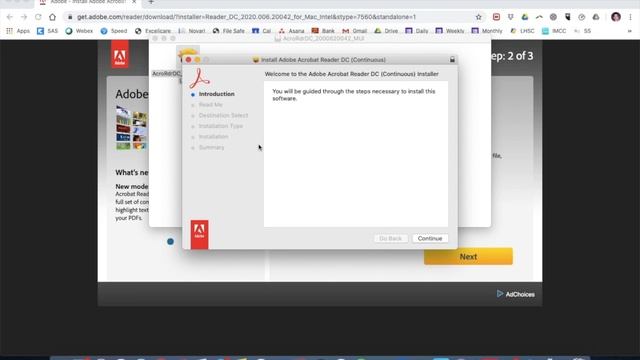Open the Drive bookmark

pyautogui.click(x=386, y=31)
